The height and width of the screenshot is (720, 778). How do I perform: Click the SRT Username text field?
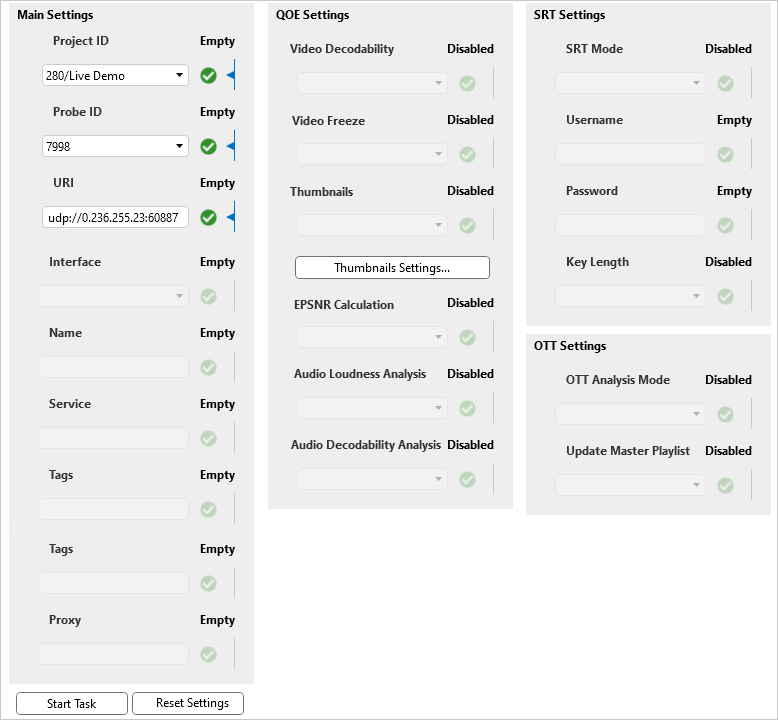click(x=630, y=154)
